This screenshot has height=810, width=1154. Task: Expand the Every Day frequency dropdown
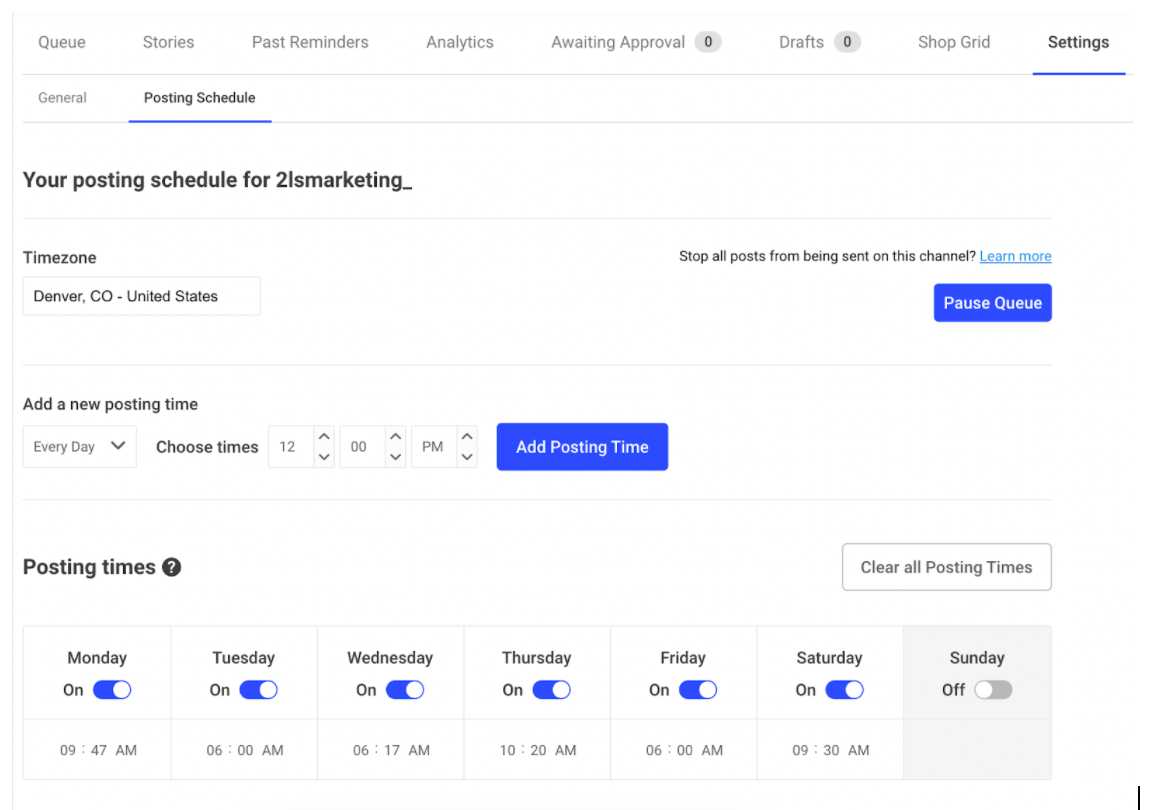(x=79, y=446)
